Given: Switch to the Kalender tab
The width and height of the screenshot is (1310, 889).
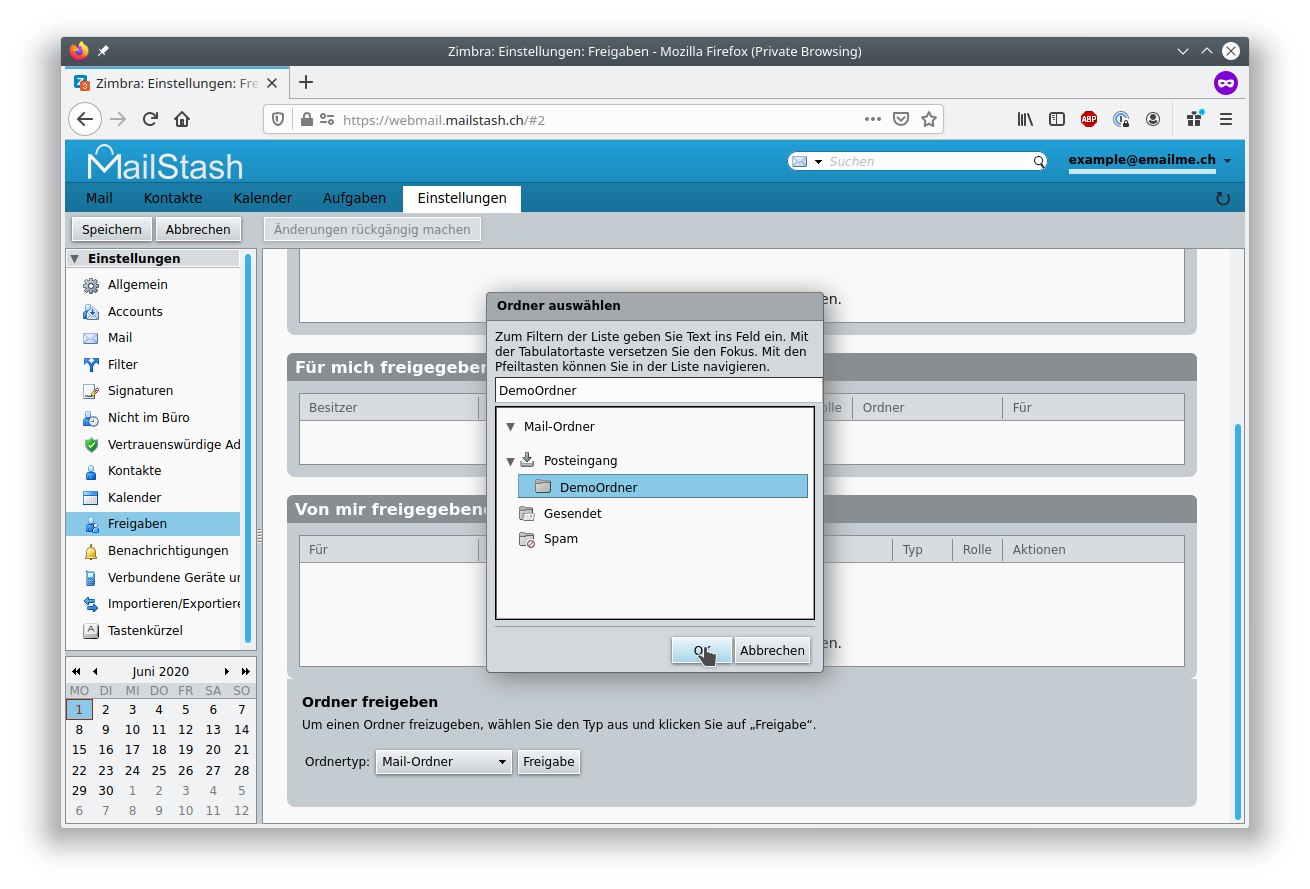Looking at the screenshot, I should coord(263,198).
